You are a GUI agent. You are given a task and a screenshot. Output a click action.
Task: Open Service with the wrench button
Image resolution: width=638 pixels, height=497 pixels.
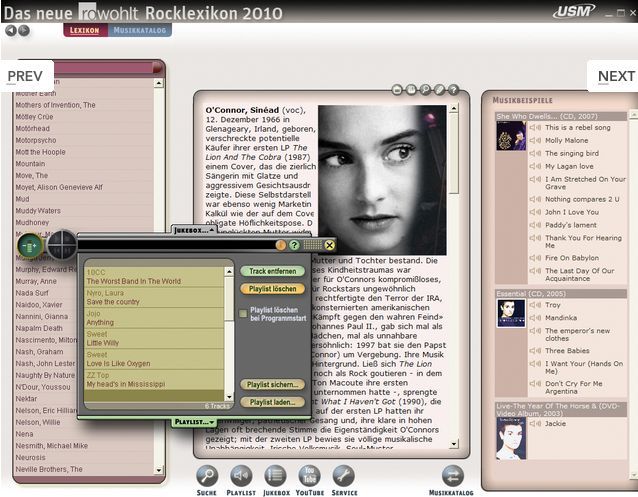pyautogui.click(x=344, y=476)
